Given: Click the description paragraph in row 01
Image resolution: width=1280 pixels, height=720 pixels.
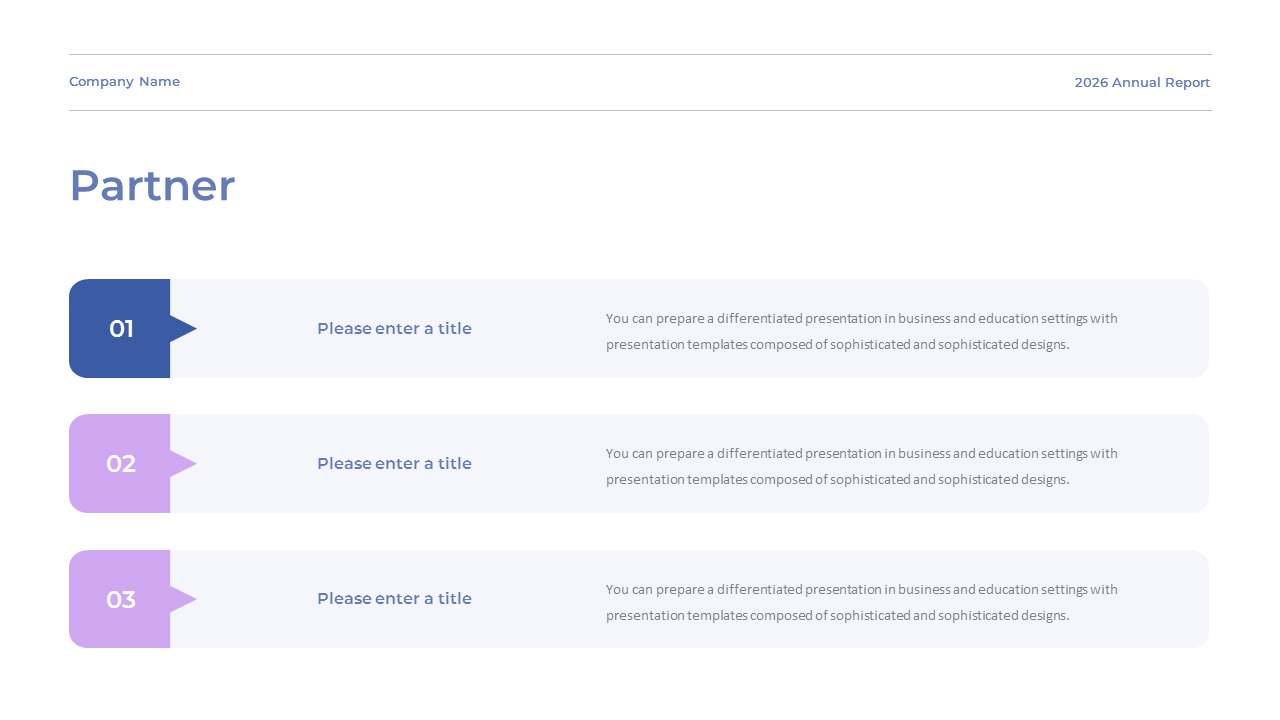Looking at the screenshot, I should 862,331.
